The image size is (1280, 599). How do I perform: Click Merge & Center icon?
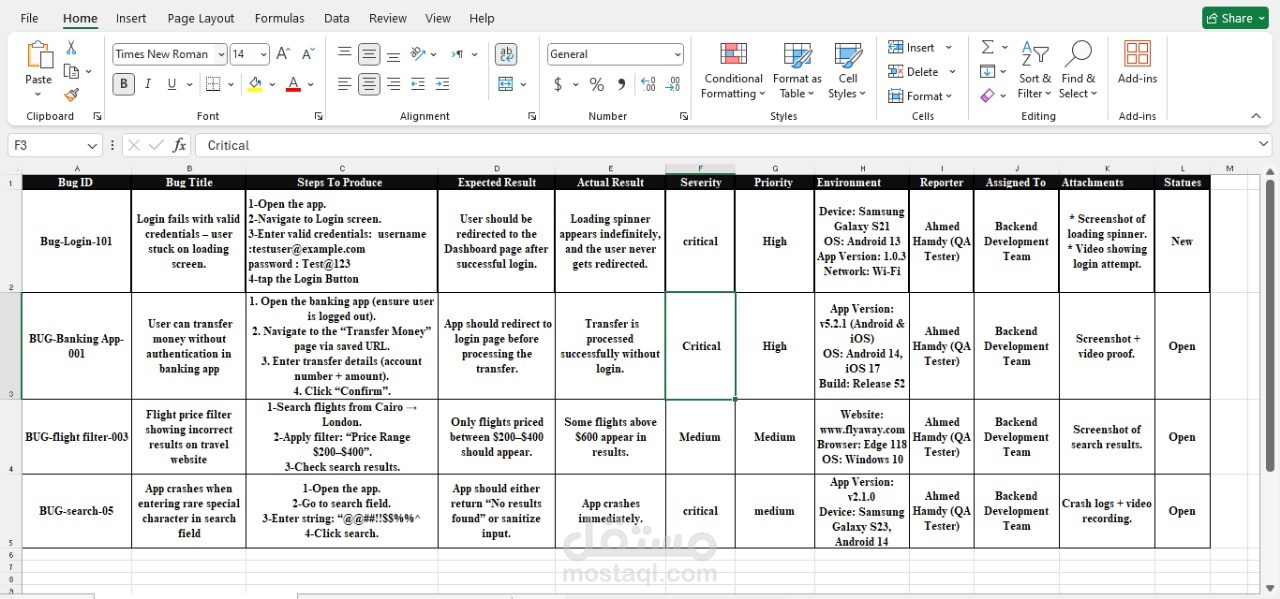(506, 84)
